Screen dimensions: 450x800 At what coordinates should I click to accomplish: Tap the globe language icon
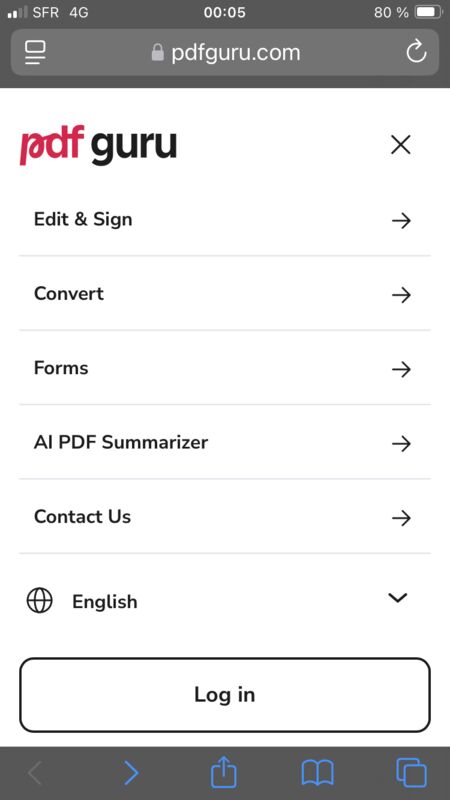[x=39, y=600]
